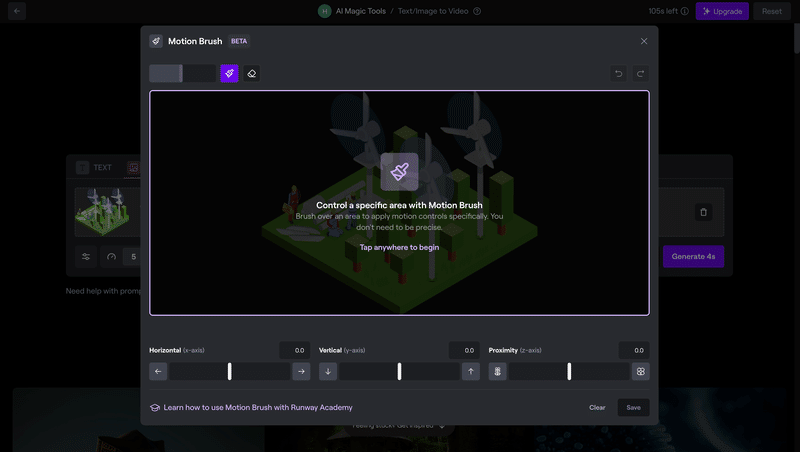Click Generate 4s button
Viewport: 800px width, 452px height.
[x=693, y=257]
